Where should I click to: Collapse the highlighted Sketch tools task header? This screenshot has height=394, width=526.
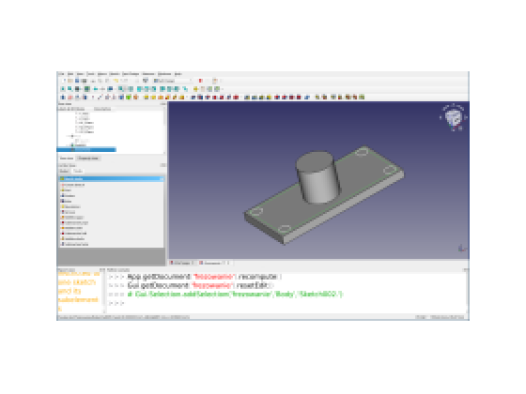tap(111, 179)
